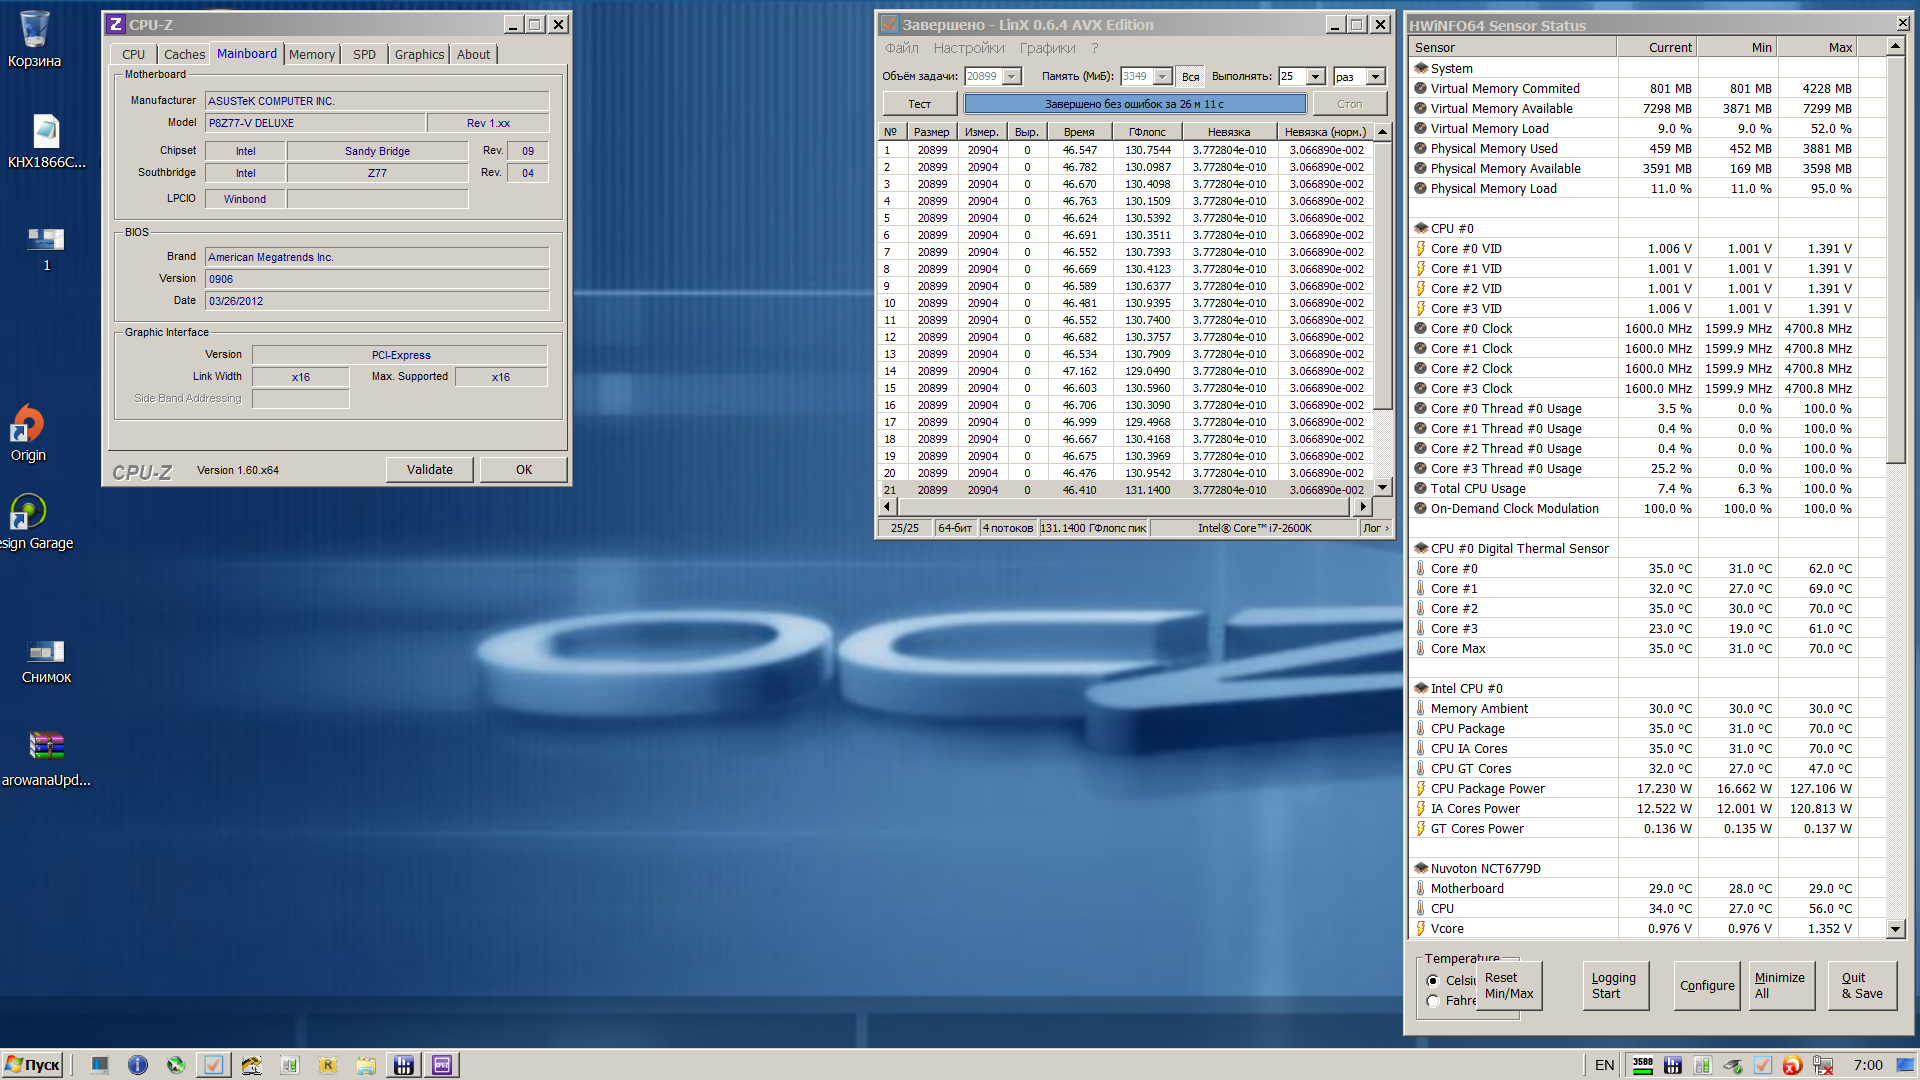
Task: Switch to Caches tab in CPU-Z
Action: (184, 54)
